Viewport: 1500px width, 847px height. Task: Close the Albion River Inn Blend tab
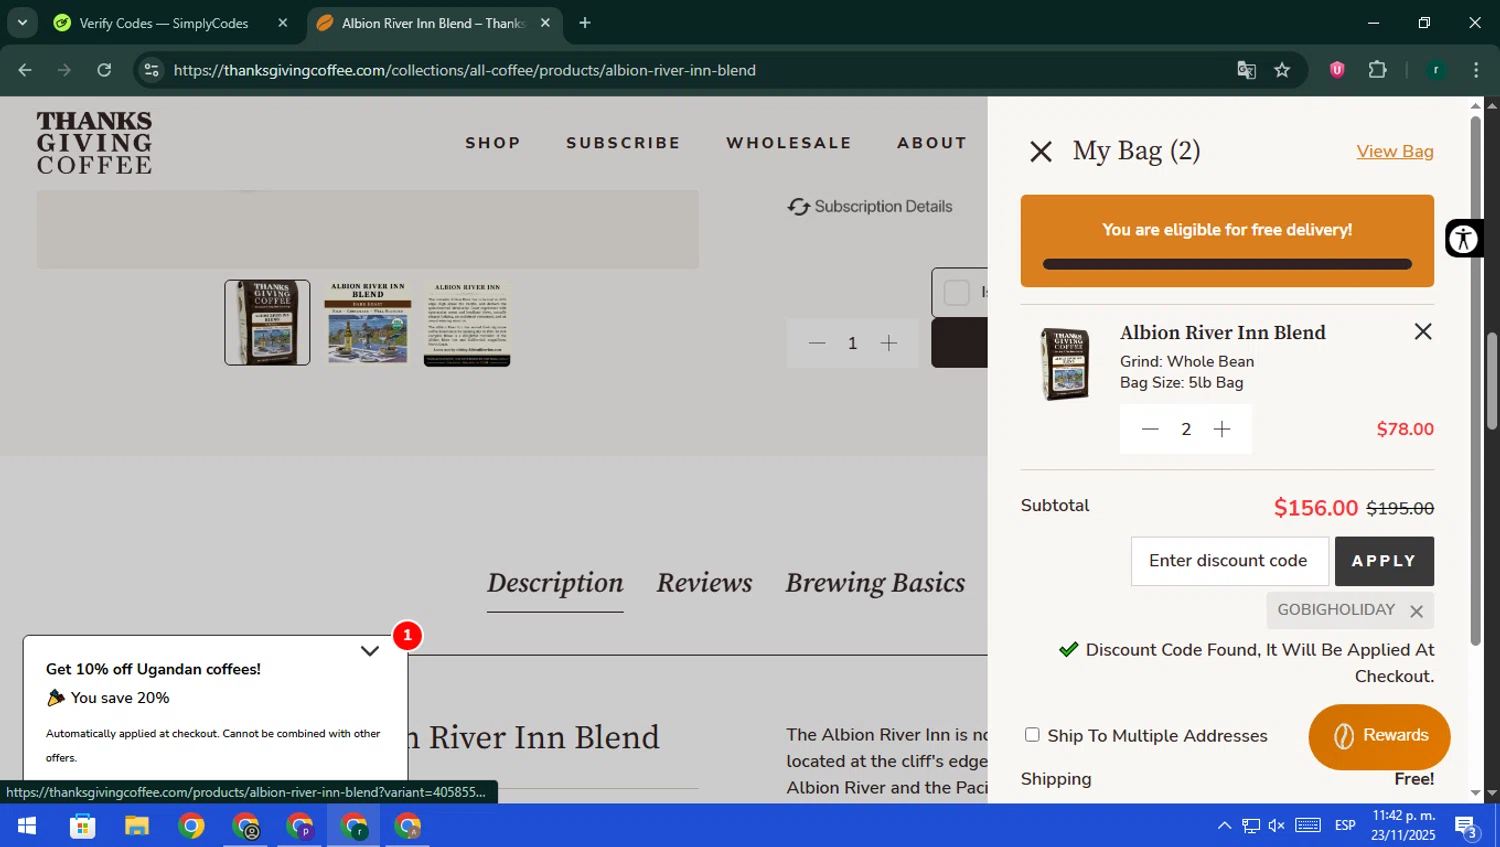coord(545,23)
